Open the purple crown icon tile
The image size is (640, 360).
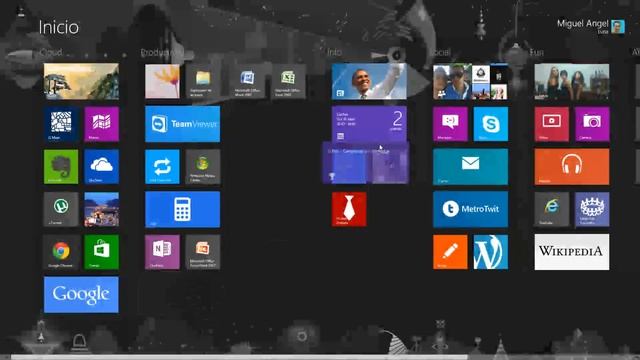592,209
